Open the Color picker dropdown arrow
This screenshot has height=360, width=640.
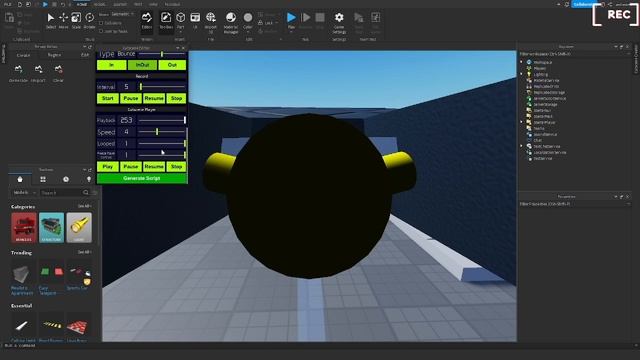pos(248,32)
